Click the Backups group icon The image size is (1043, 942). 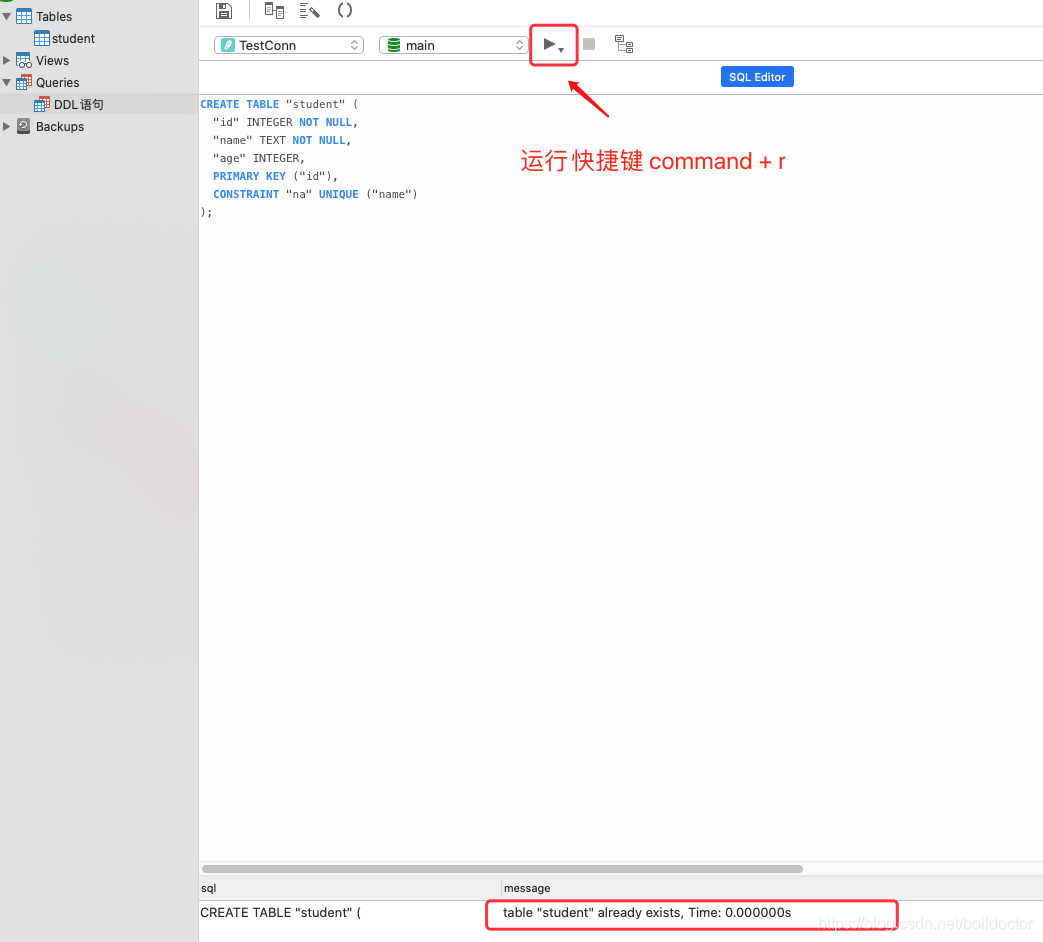click(x=23, y=126)
